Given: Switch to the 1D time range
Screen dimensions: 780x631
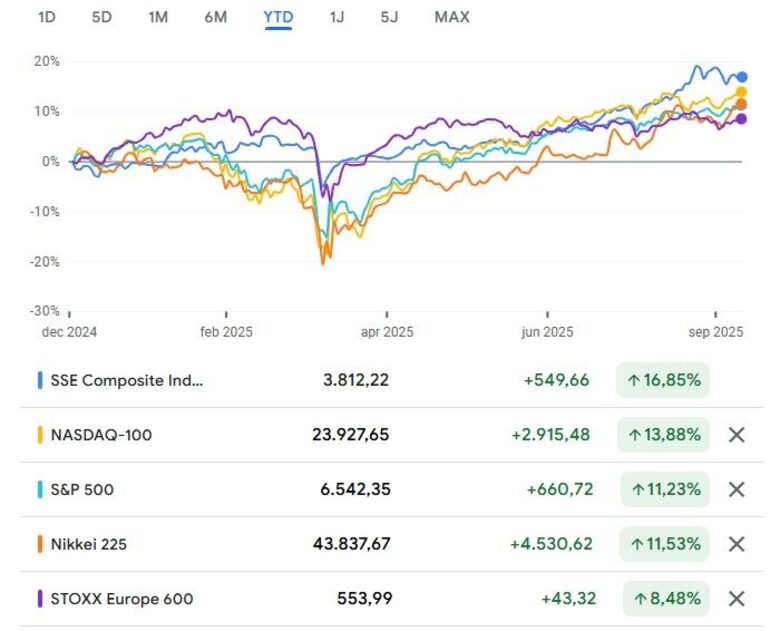Looking at the screenshot, I should 46,17.
